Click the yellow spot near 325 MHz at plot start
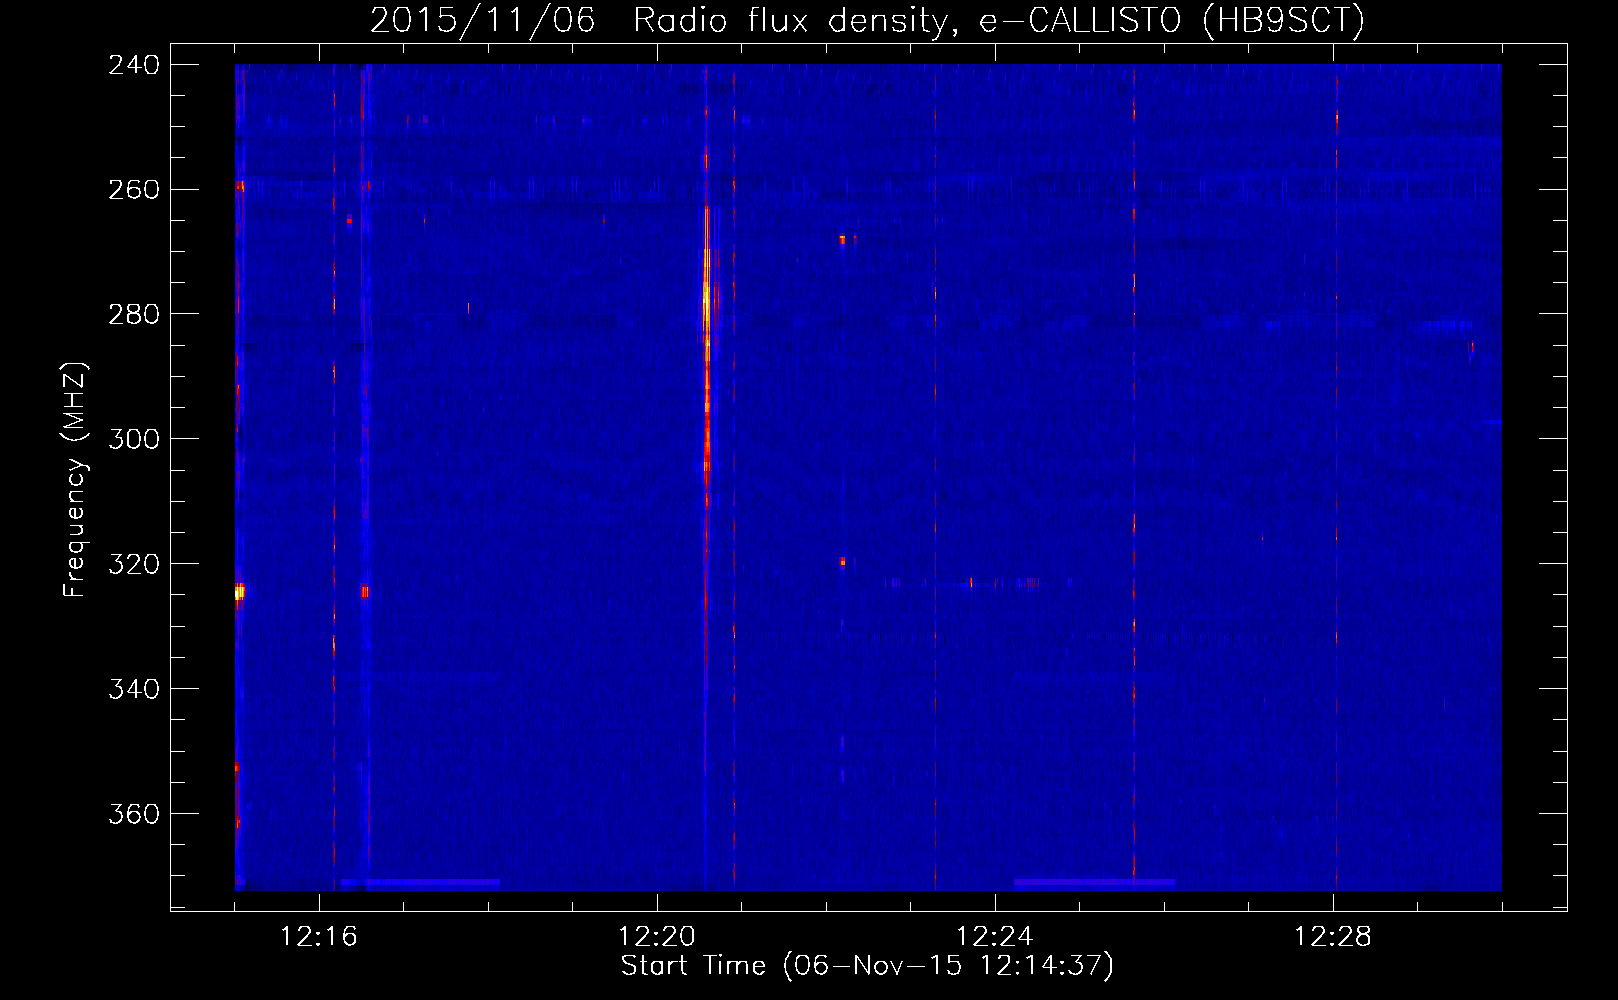Image resolution: width=1618 pixels, height=1000 pixels. (x=239, y=593)
